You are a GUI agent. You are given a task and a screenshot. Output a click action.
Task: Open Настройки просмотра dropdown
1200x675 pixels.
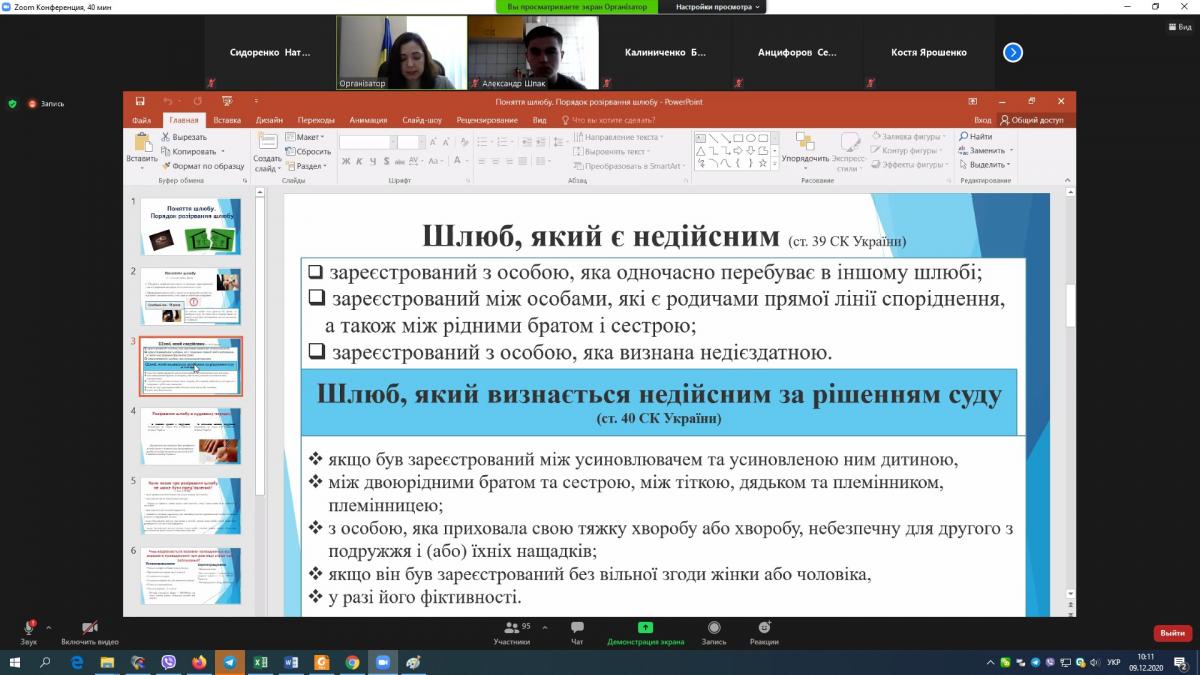tap(719, 7)
